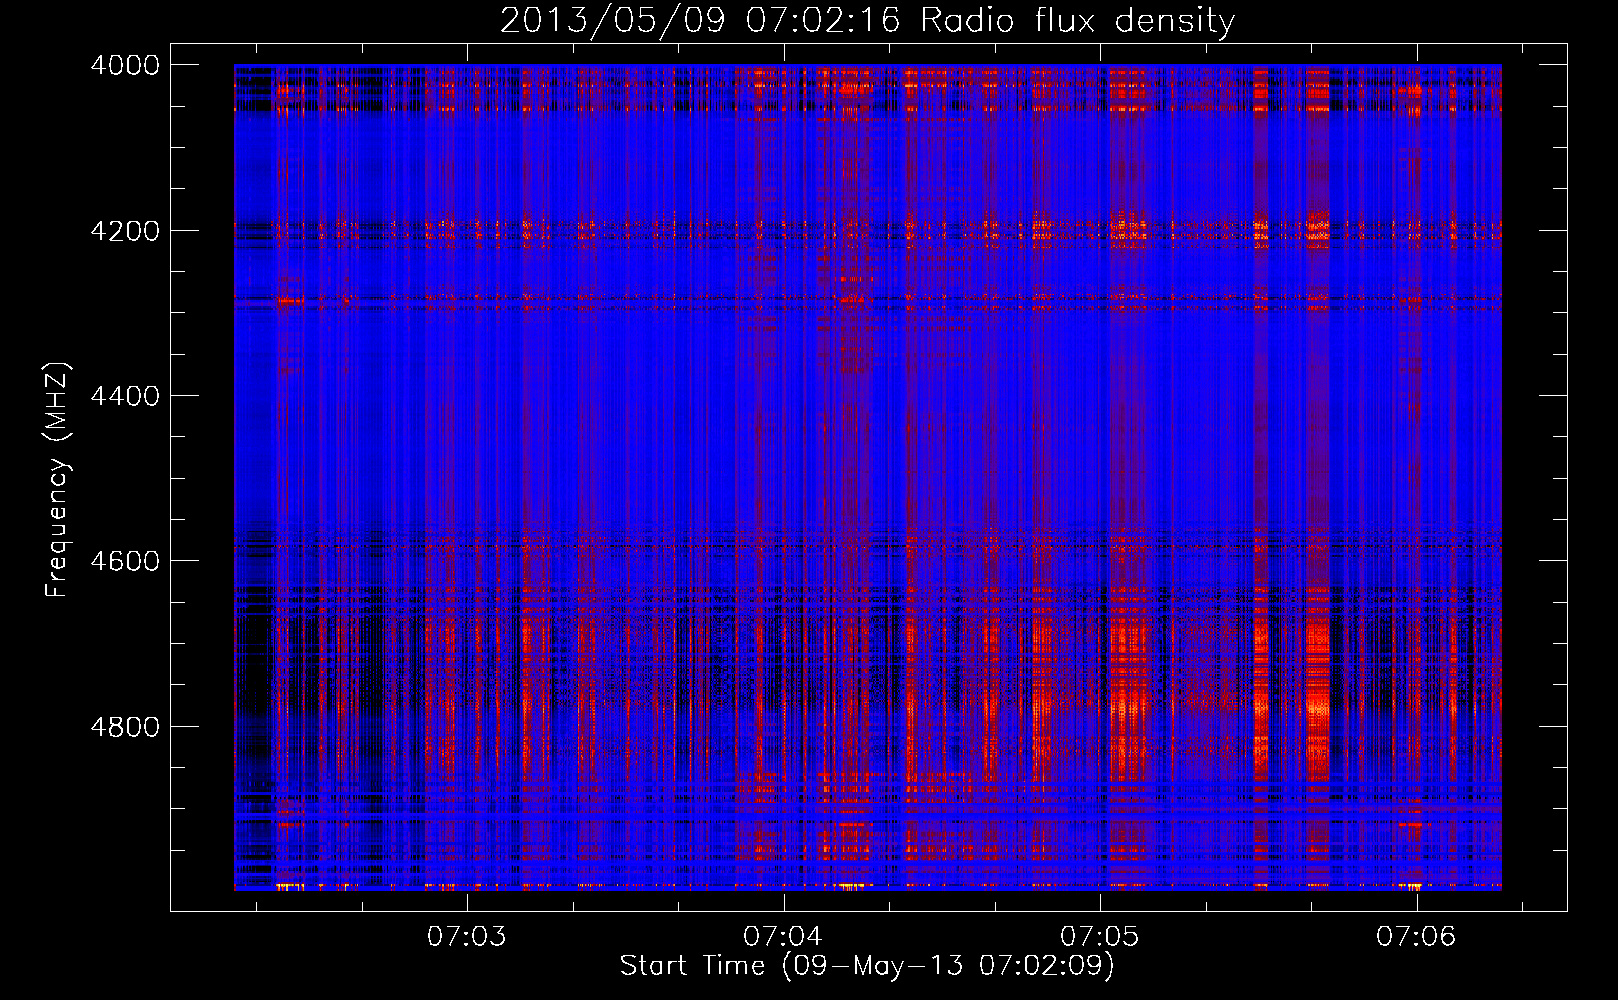Click the '07:05' time axis label
The height and width of the screenshot is (1000, 1618).
coord(1099,937)
